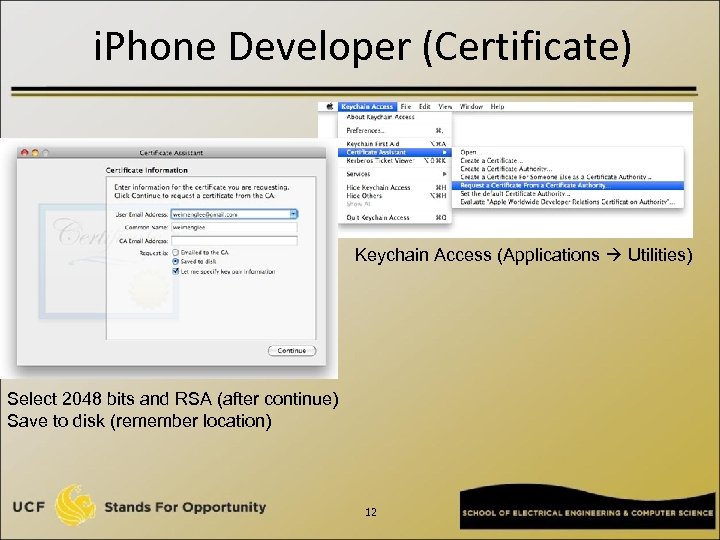Click Open in Certificate Assistant submenu
720x540 pixels.
(568, 152)
